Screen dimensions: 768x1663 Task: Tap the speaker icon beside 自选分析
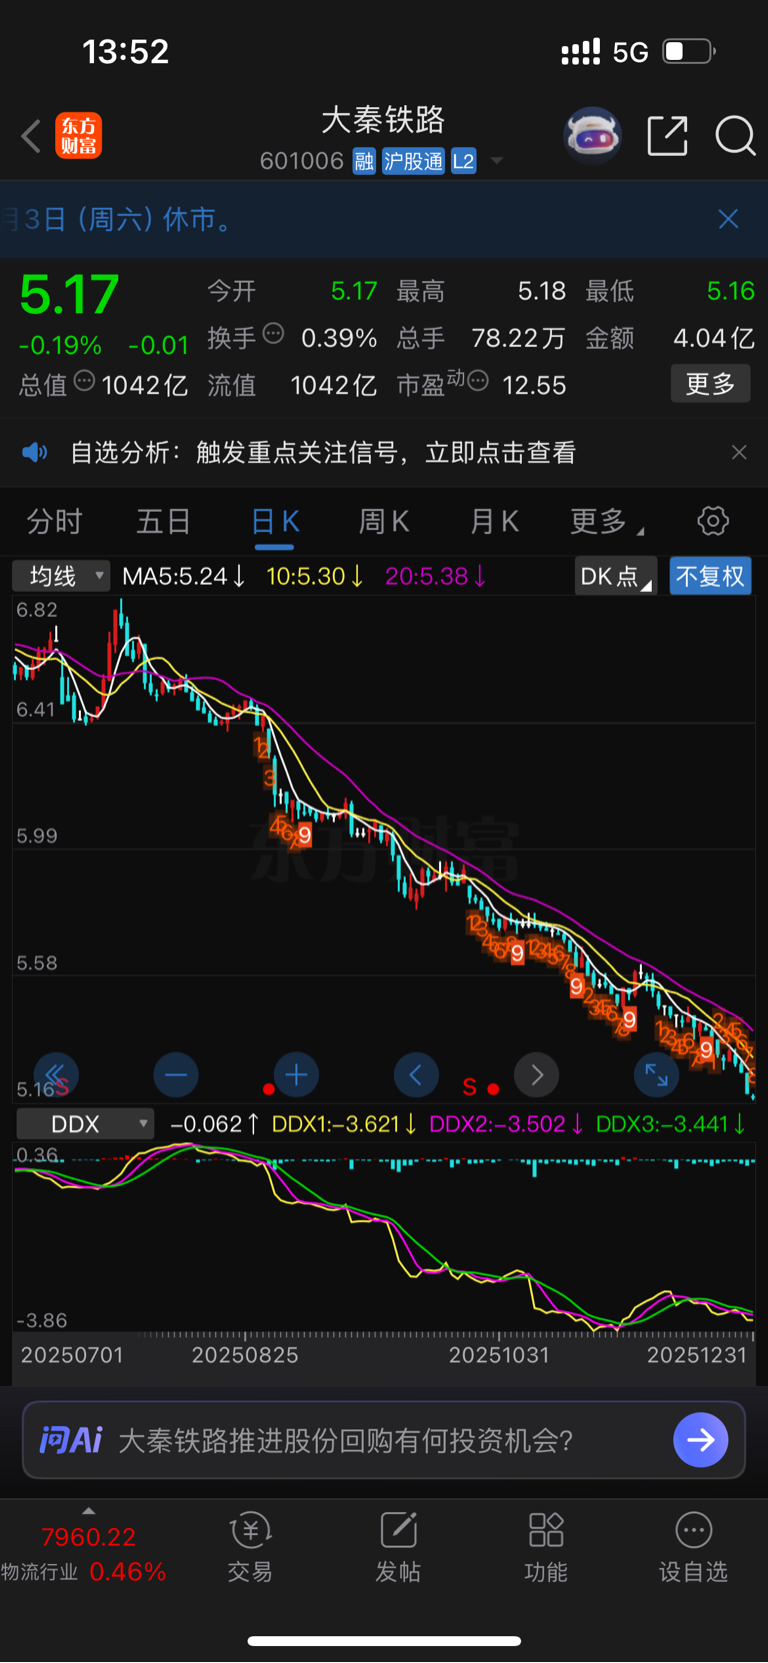(35, 453)
